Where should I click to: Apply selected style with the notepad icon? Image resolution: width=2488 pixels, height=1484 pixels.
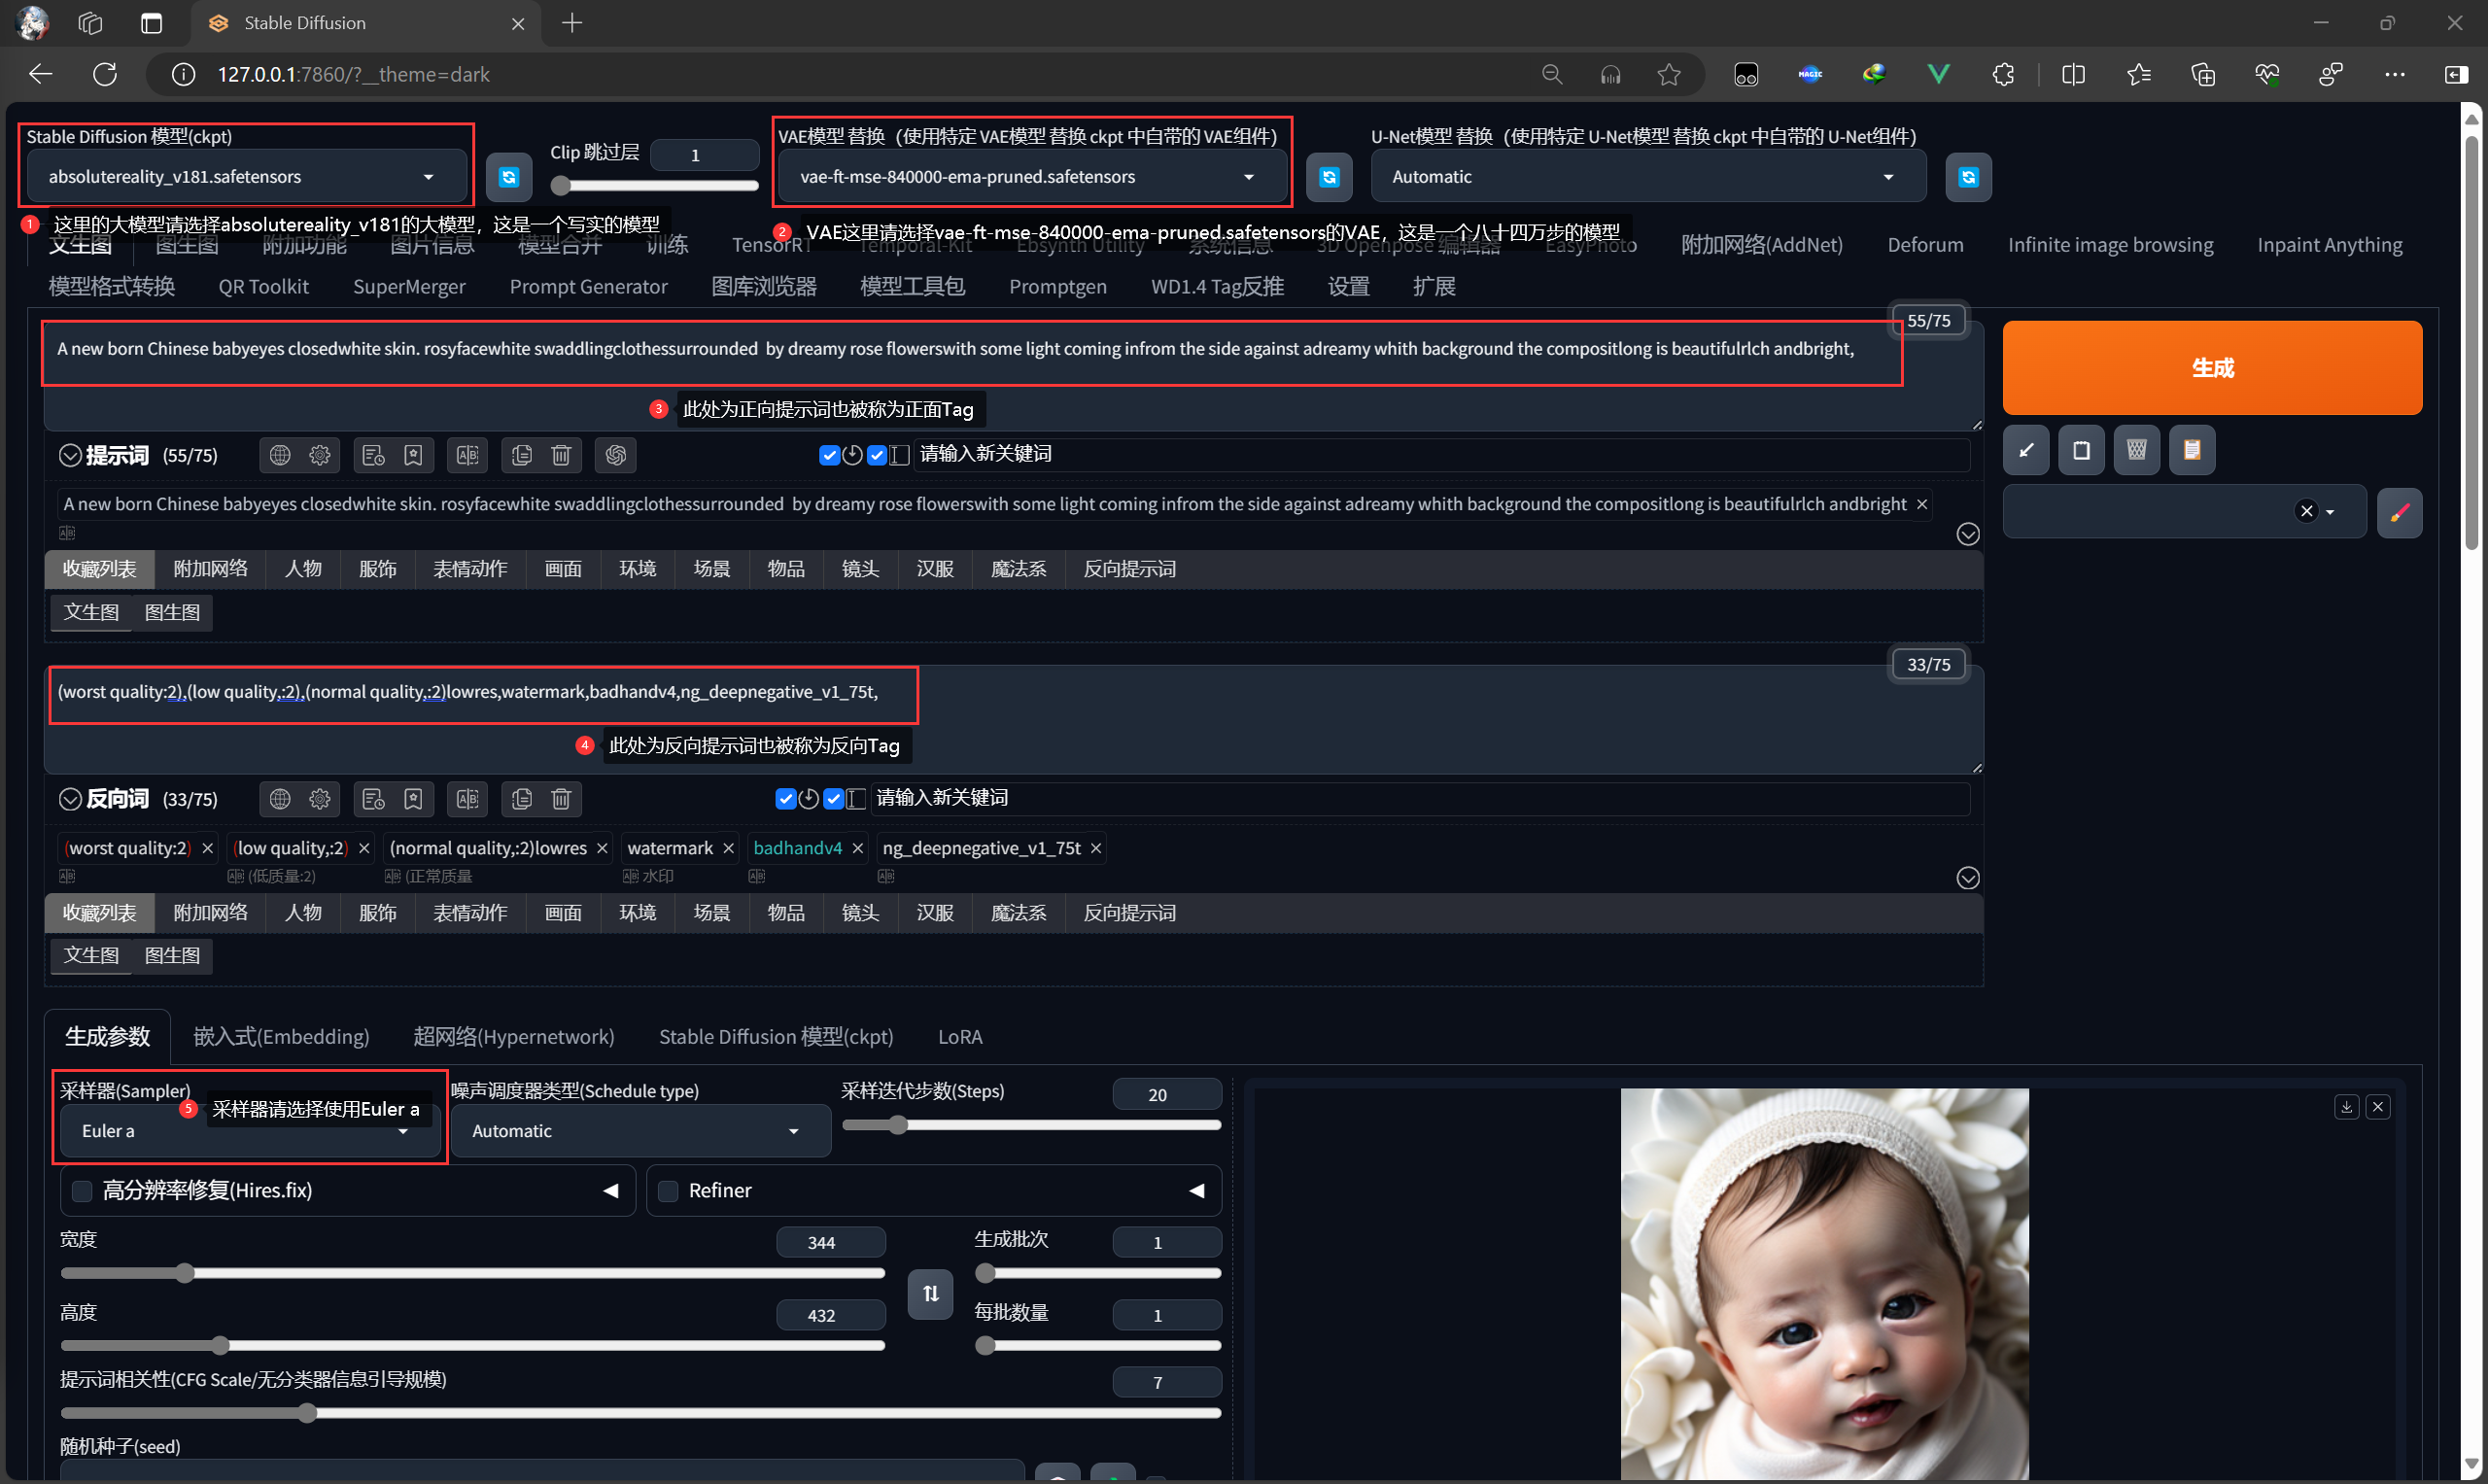click(2192, 450)
